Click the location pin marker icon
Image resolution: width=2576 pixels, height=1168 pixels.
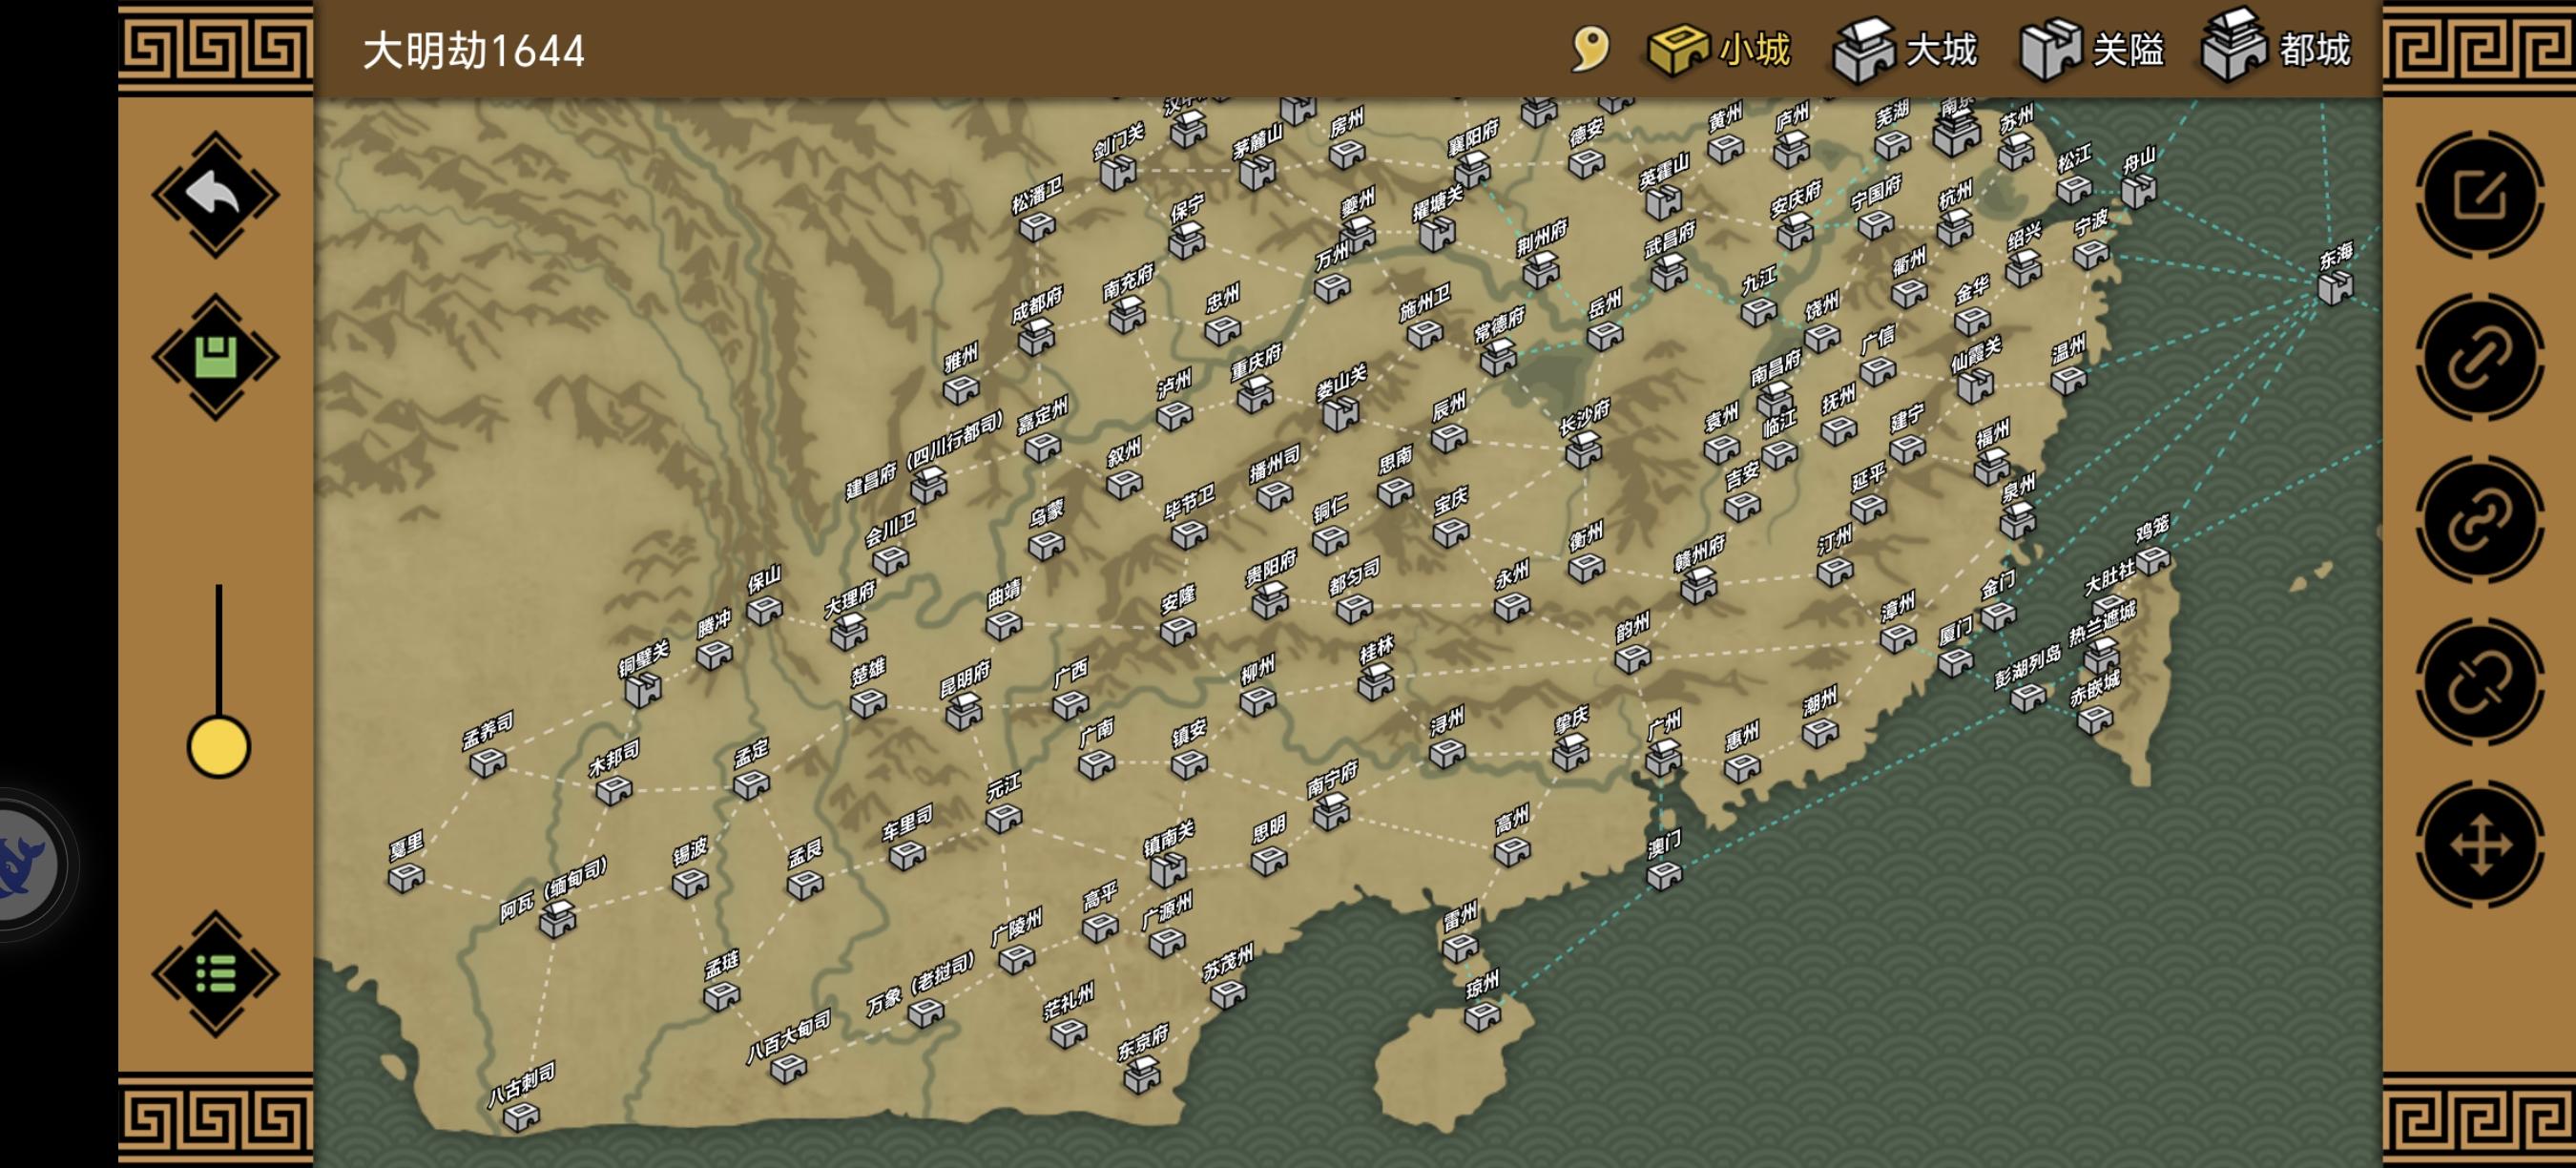click(x=1590, y=49)
